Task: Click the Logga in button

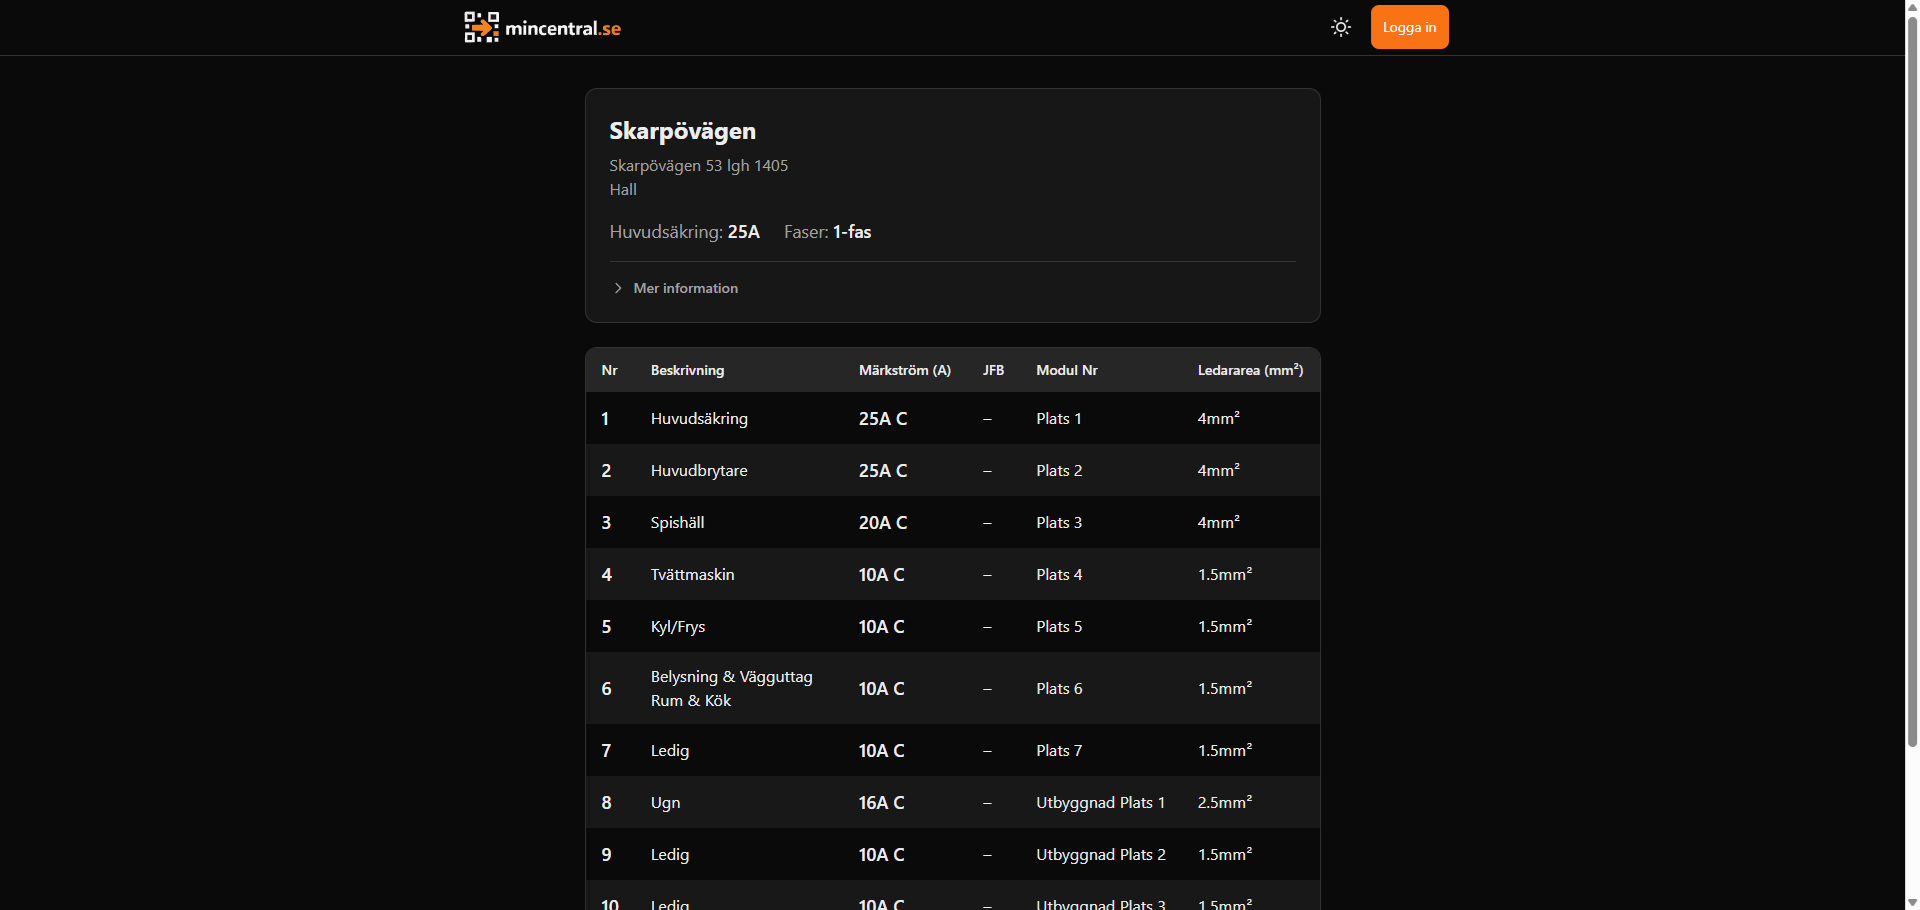Action: 1409,27
